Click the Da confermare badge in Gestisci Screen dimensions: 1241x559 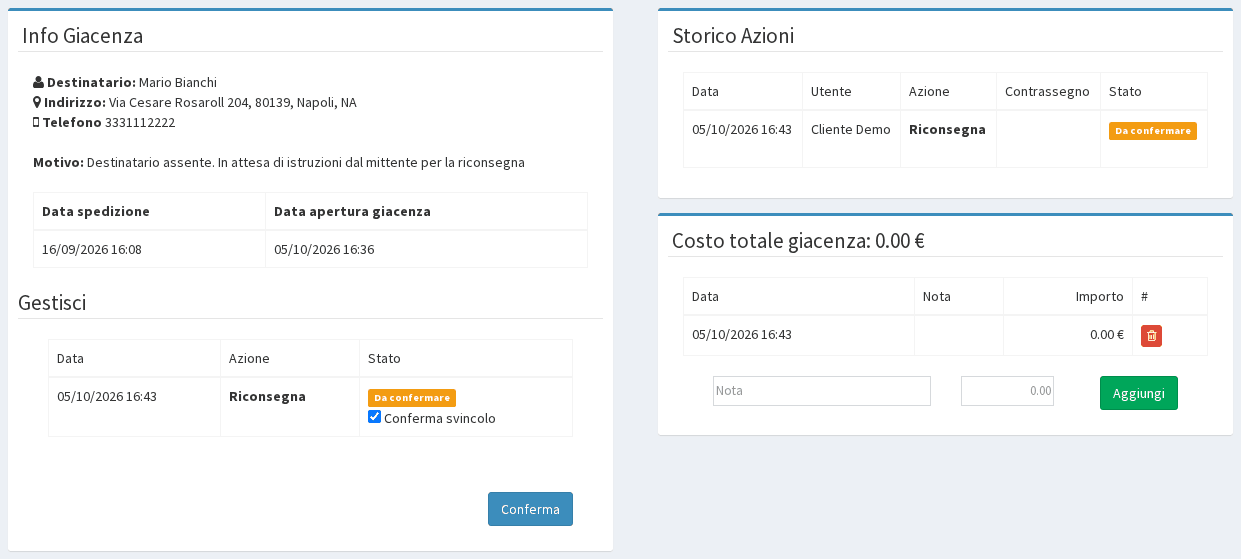pos(412,397)
